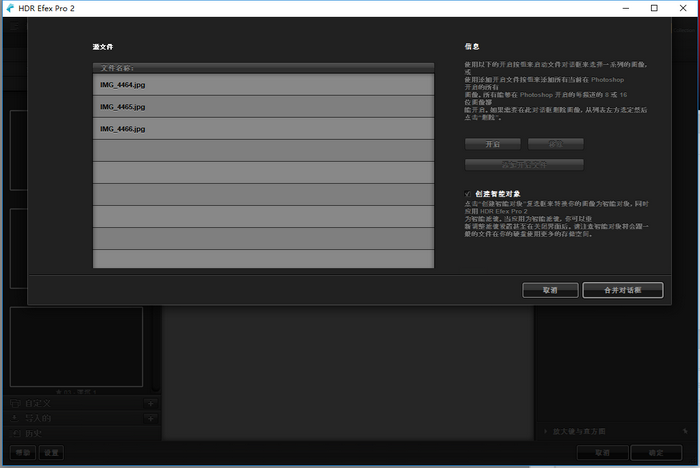The width and height of the screenshot is (700, 468).
Task: Select IMG_4464.jpg in the file list
Action: [x=263, y=85]
